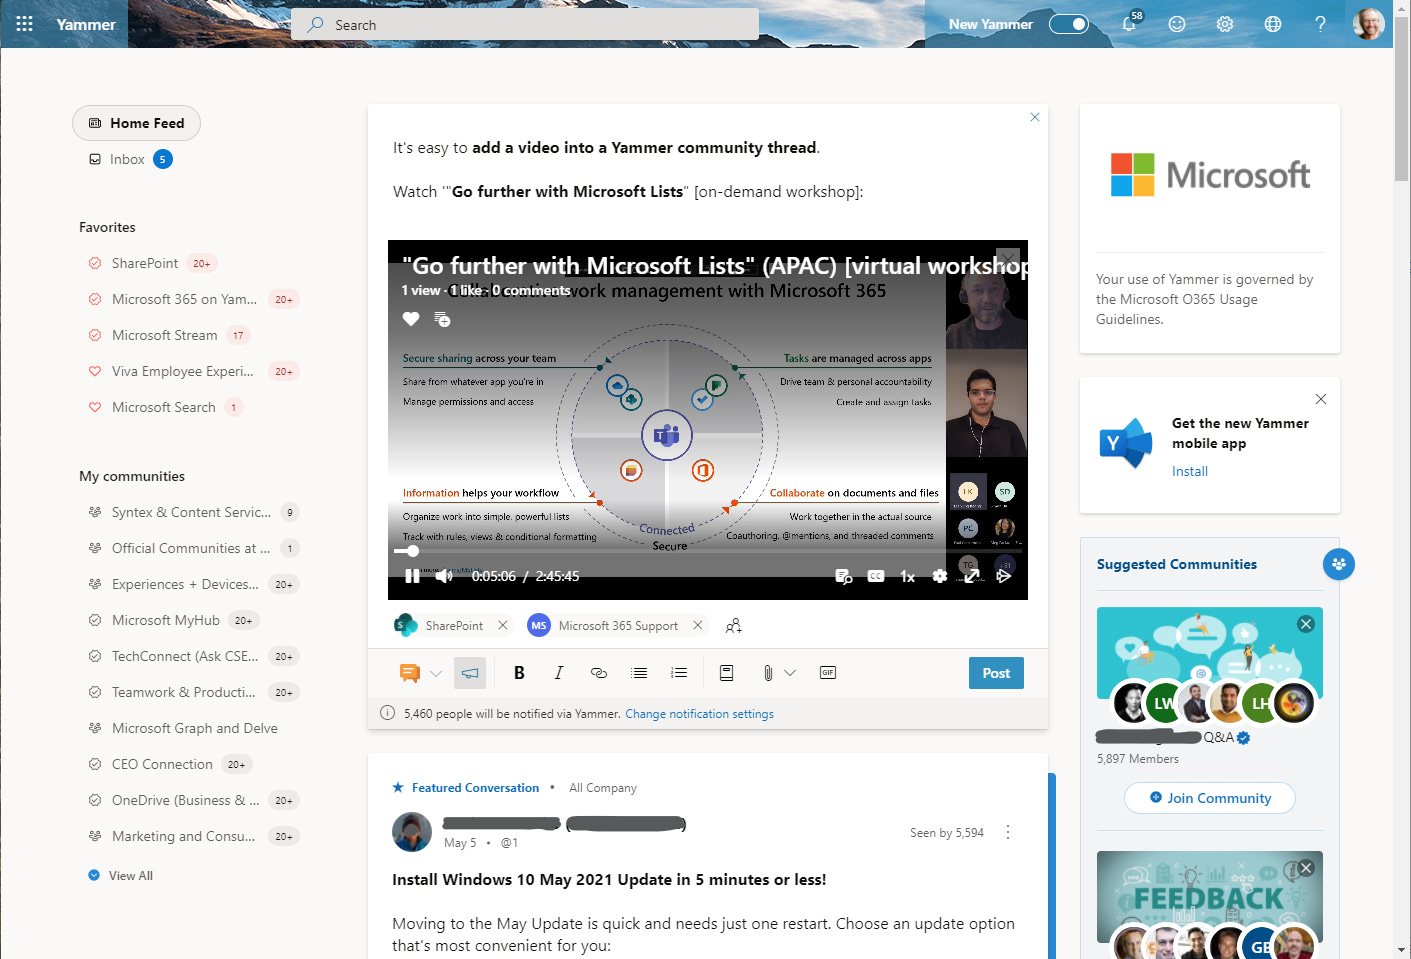The width and height of the screenshot is (1411, 959).
Task: Open the featured post options menu
Action: point(1008,832)
